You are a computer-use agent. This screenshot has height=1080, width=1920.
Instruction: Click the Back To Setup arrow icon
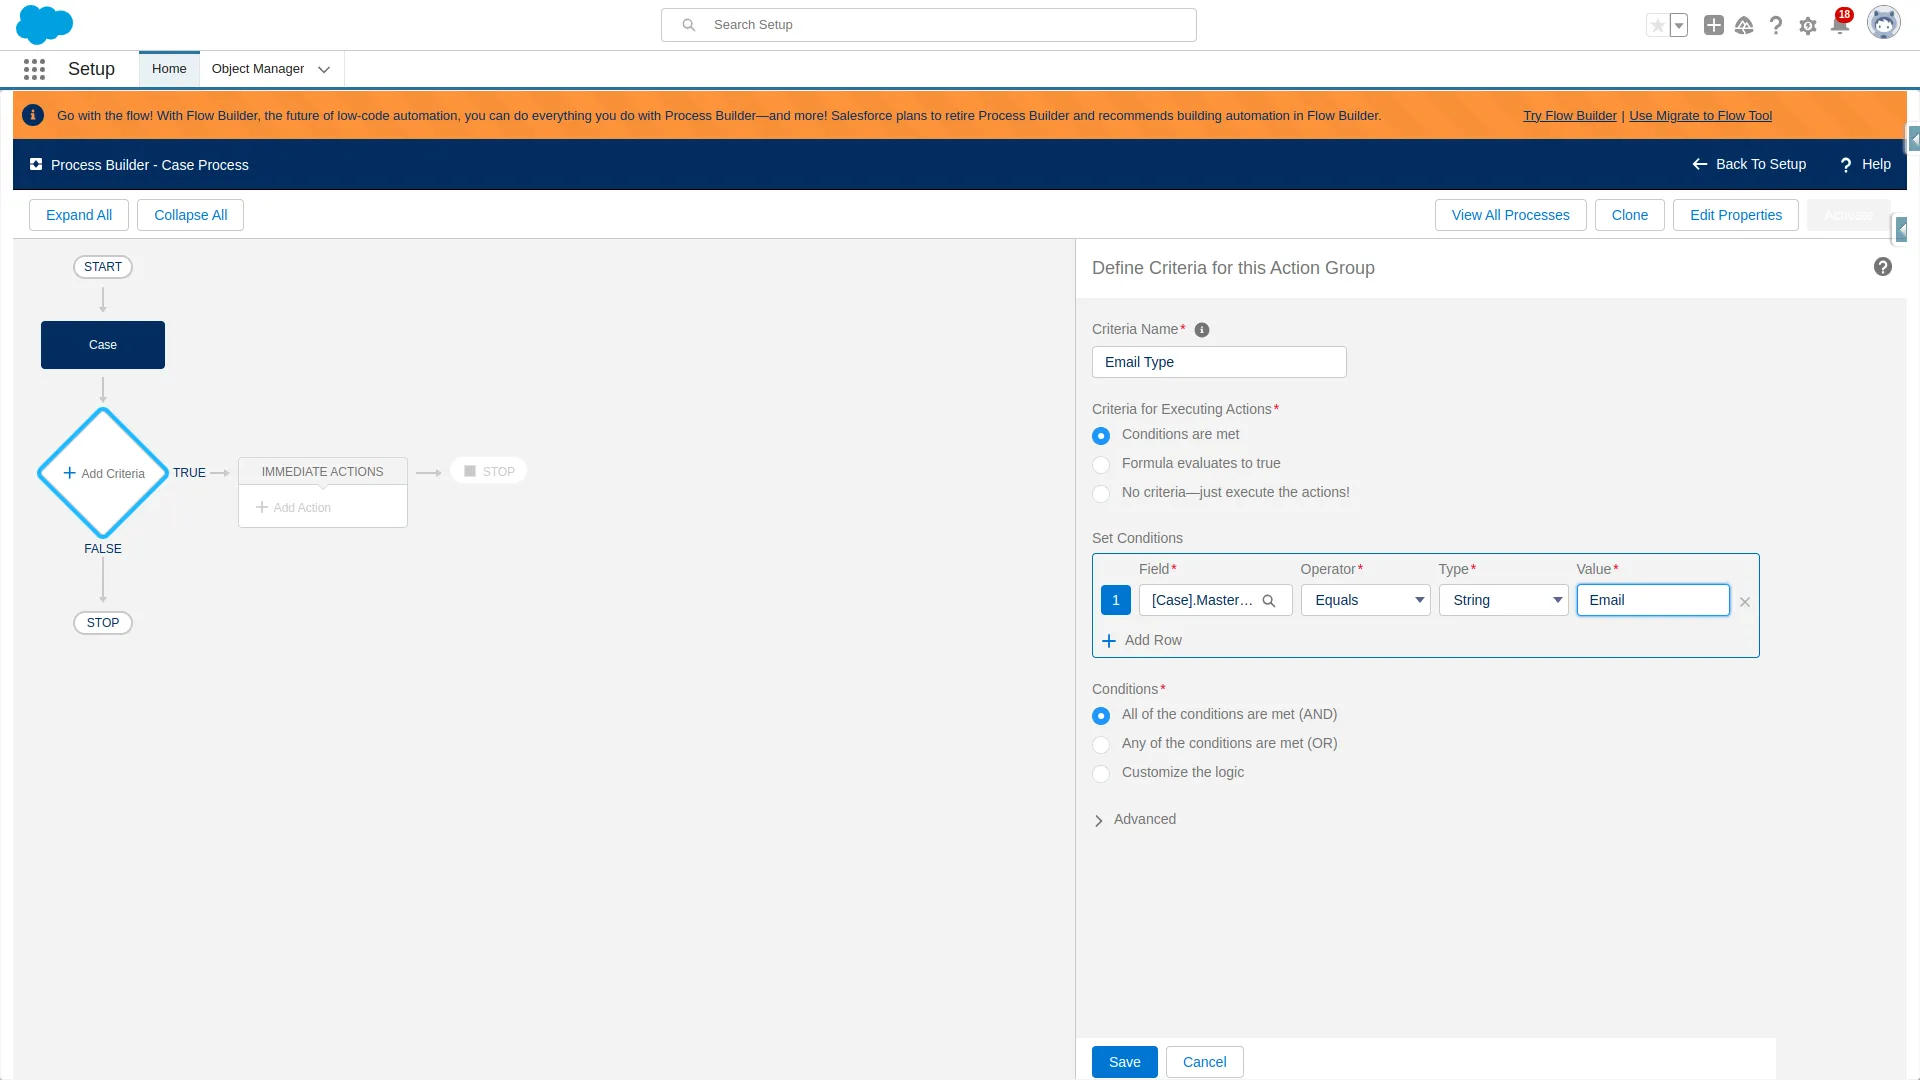coord(1700,164)
